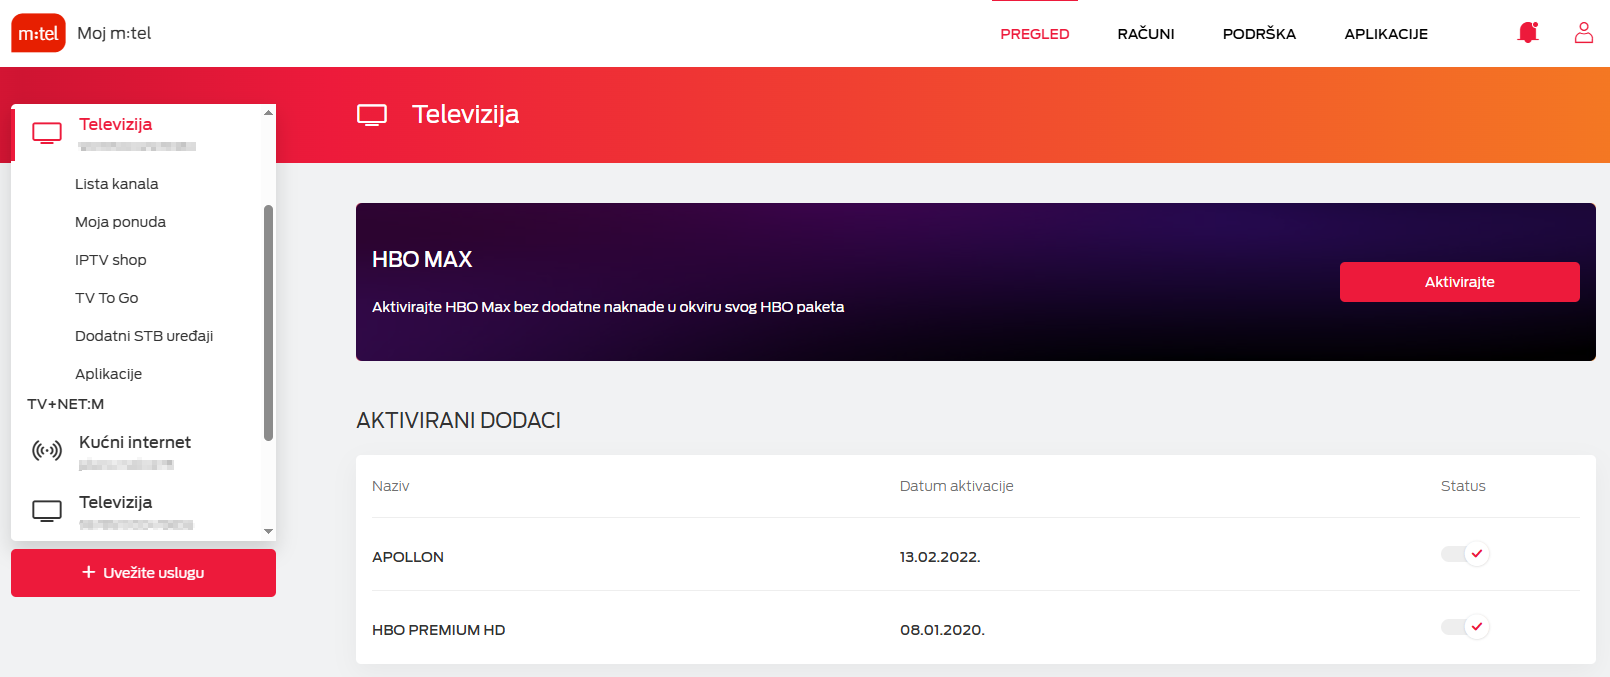Image resolution: width=1610 pixels, height=677 pixels.
Task: Click the Status column header
Action: click(x=1463, y=486)
